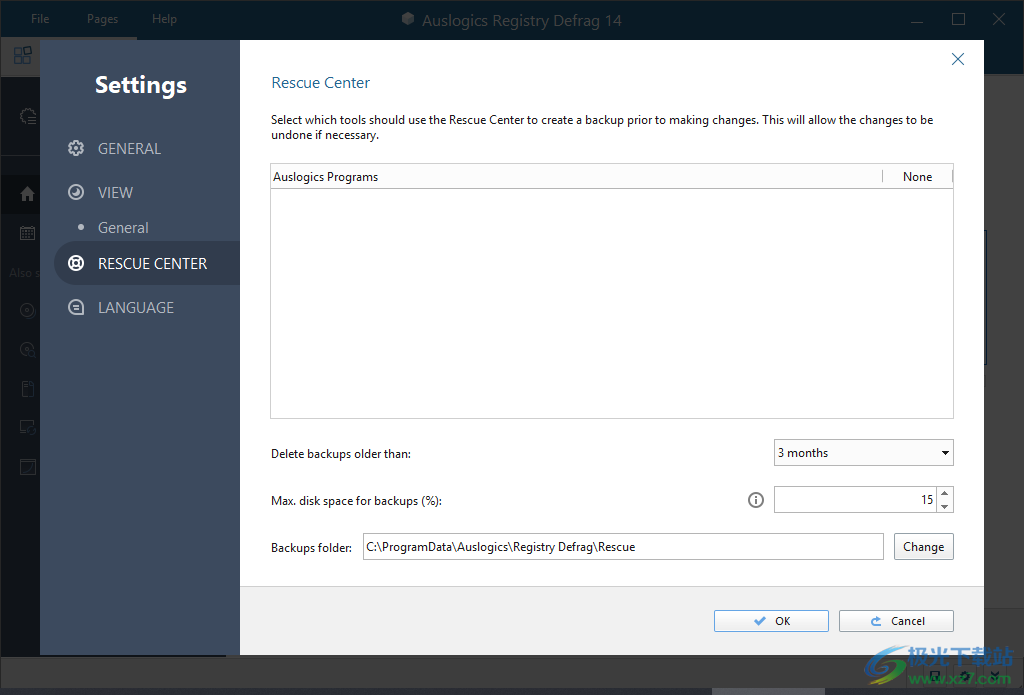Open the Help menu in main window
The height and width of the screenshot is (695, 1024).
click(164, 19)
